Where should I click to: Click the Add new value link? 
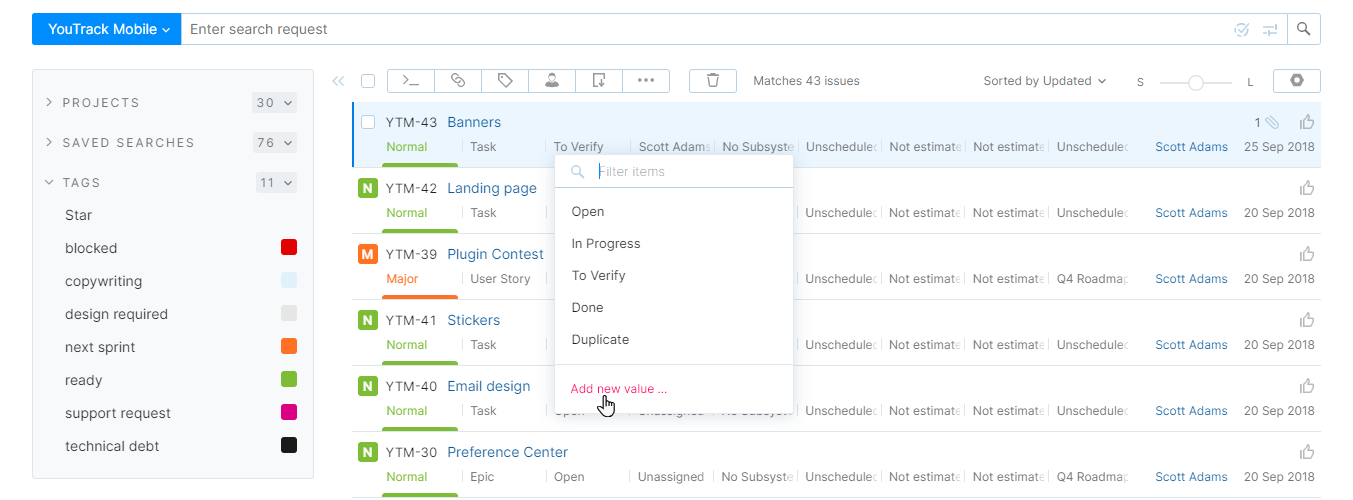click(618, 389)
